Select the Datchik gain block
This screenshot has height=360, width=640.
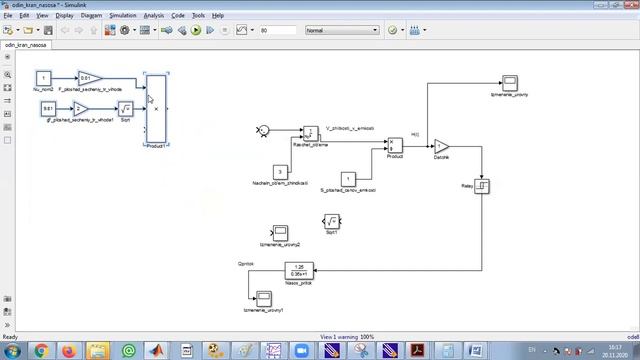click(x=442, y=146)
